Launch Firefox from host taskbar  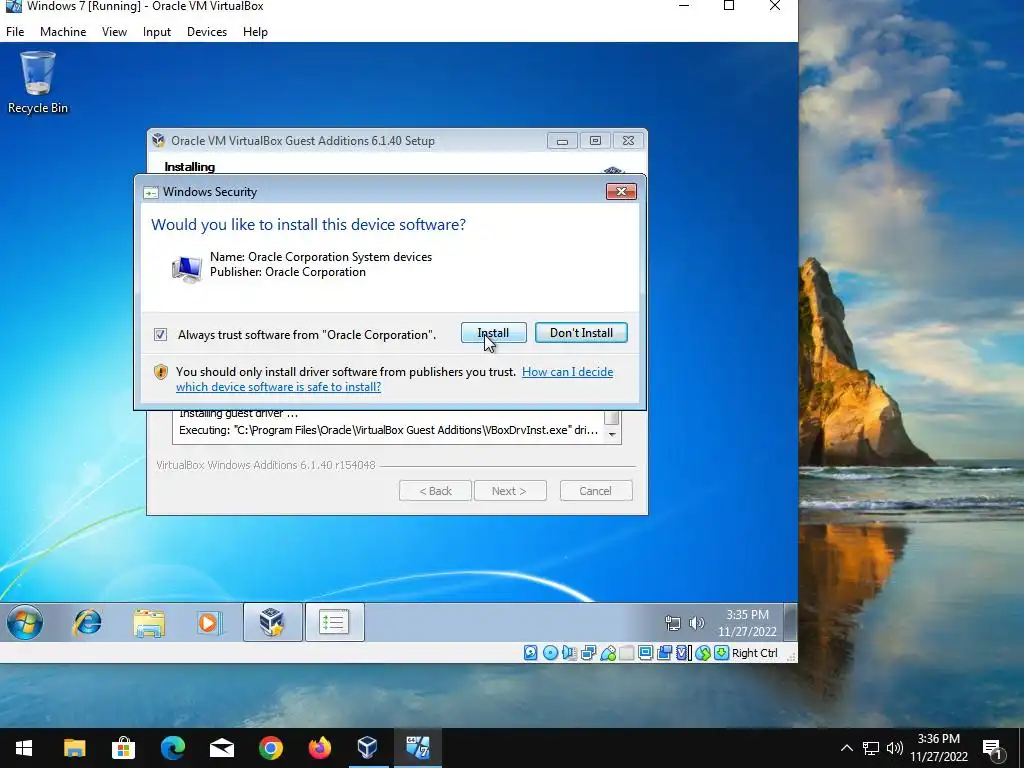click(319, 748)
